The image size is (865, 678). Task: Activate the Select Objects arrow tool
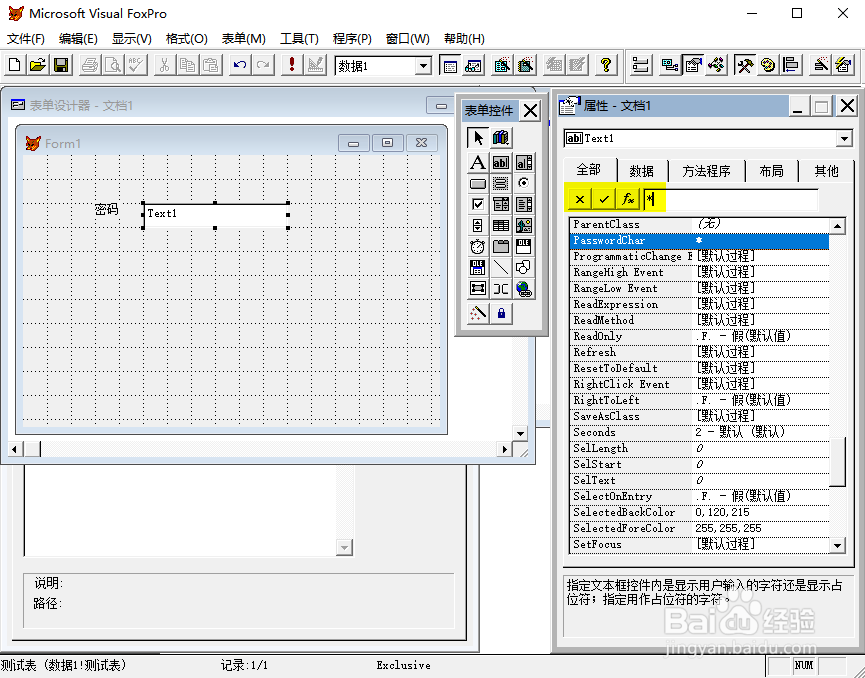pyautogui.click(x=478, y=138)
